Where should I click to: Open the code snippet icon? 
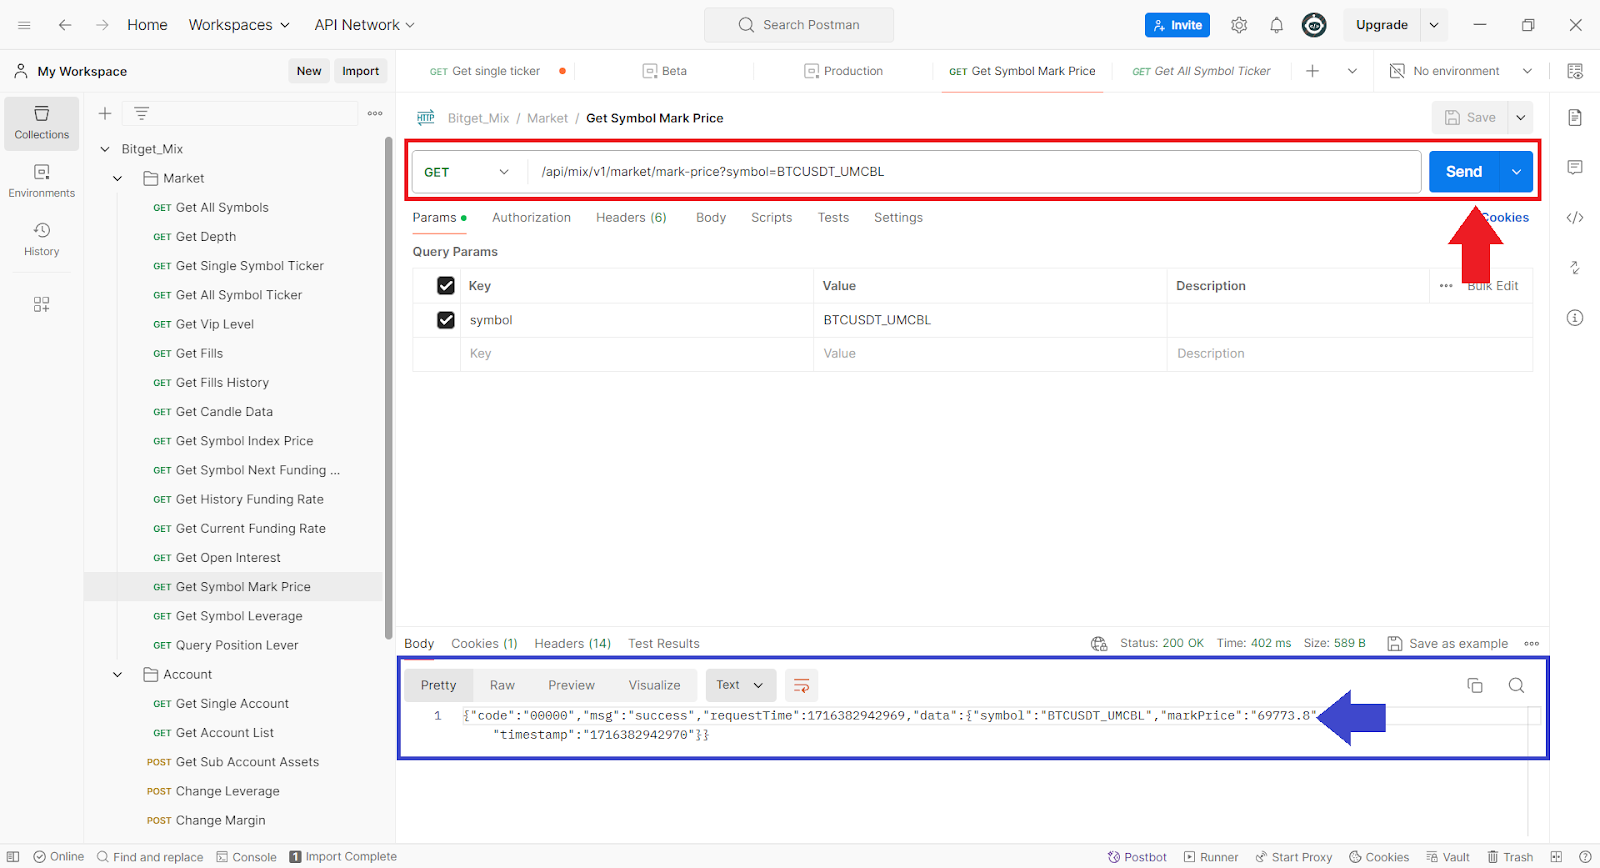pyautogui.click(x=1575, y=217)
